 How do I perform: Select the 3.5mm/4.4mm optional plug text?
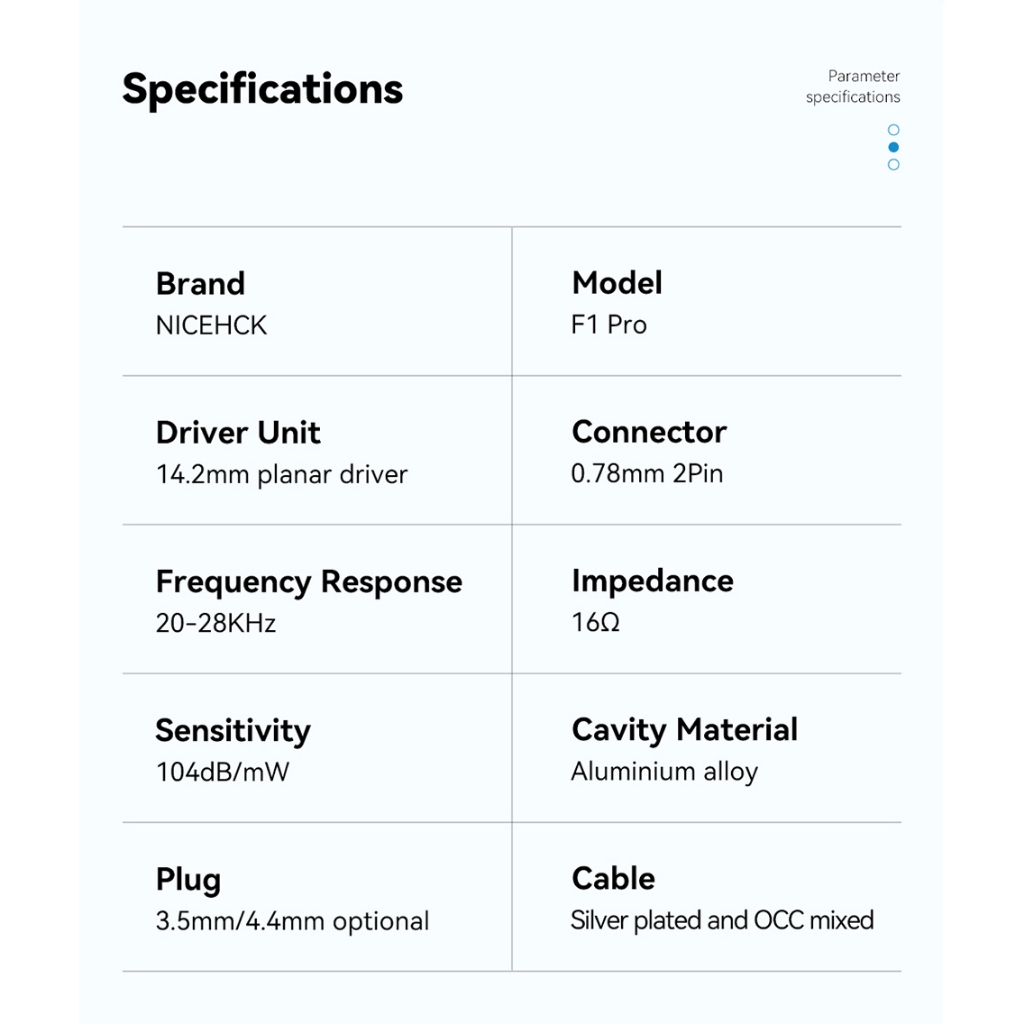[292, 921]
